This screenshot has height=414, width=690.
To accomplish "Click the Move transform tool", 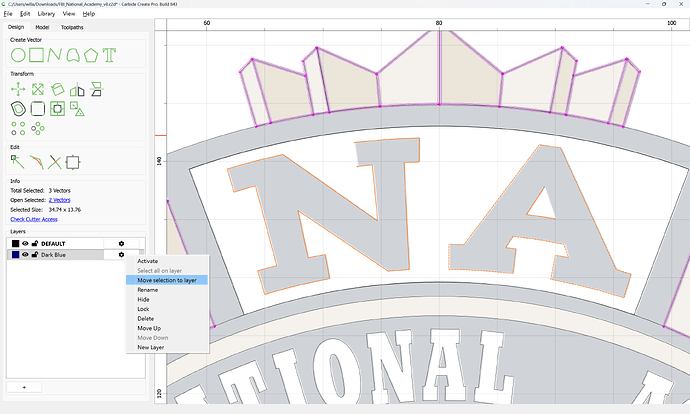I will [x=18, y=89].
